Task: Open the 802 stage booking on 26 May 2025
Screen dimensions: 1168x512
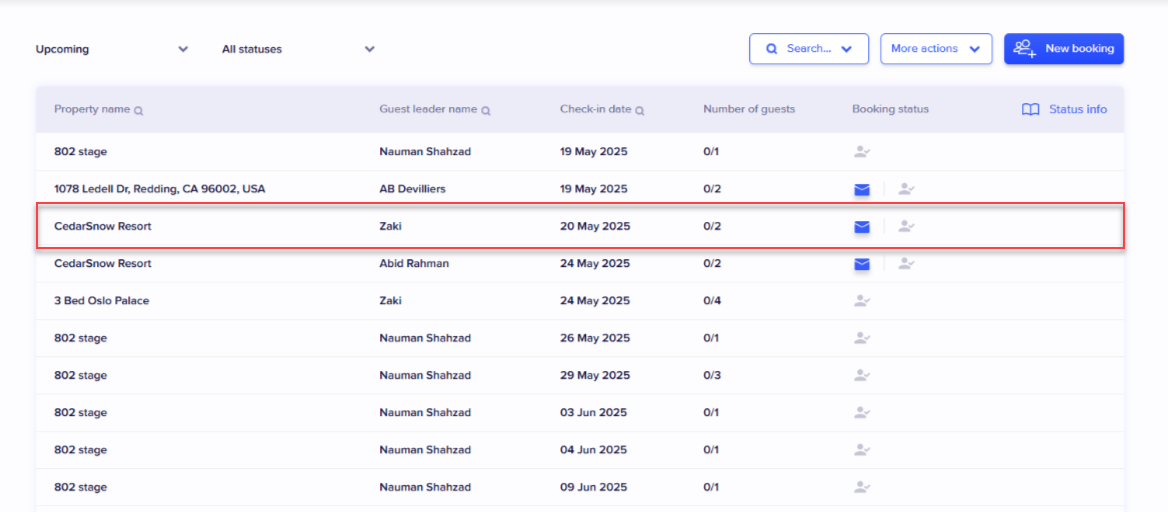Action: 81,338
